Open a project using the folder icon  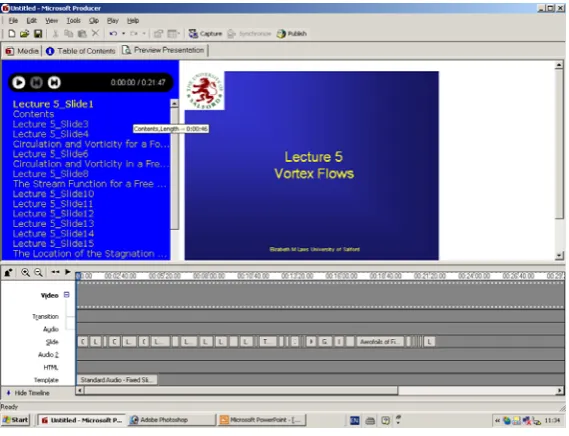[x=24, y=34]
